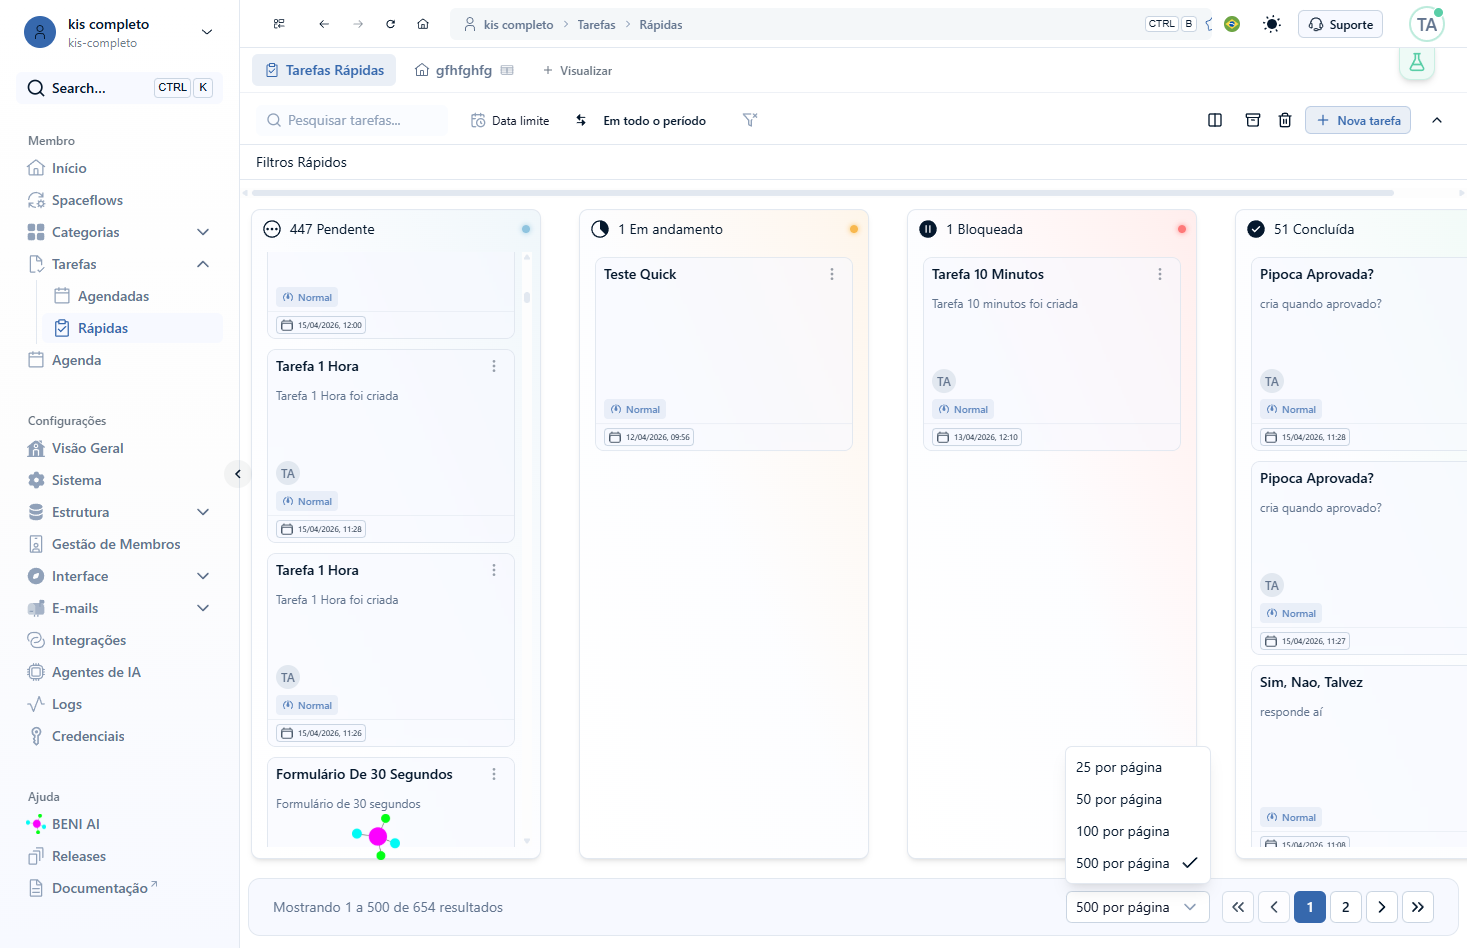Go back with the left arrow
The image size is (1467, 948).
tap(324, 24)
